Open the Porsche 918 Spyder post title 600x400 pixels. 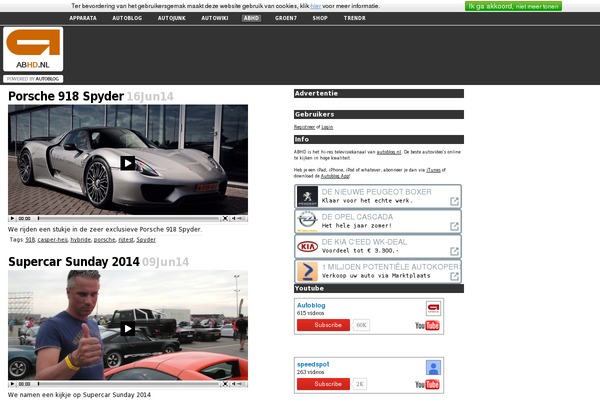(66, 96)
